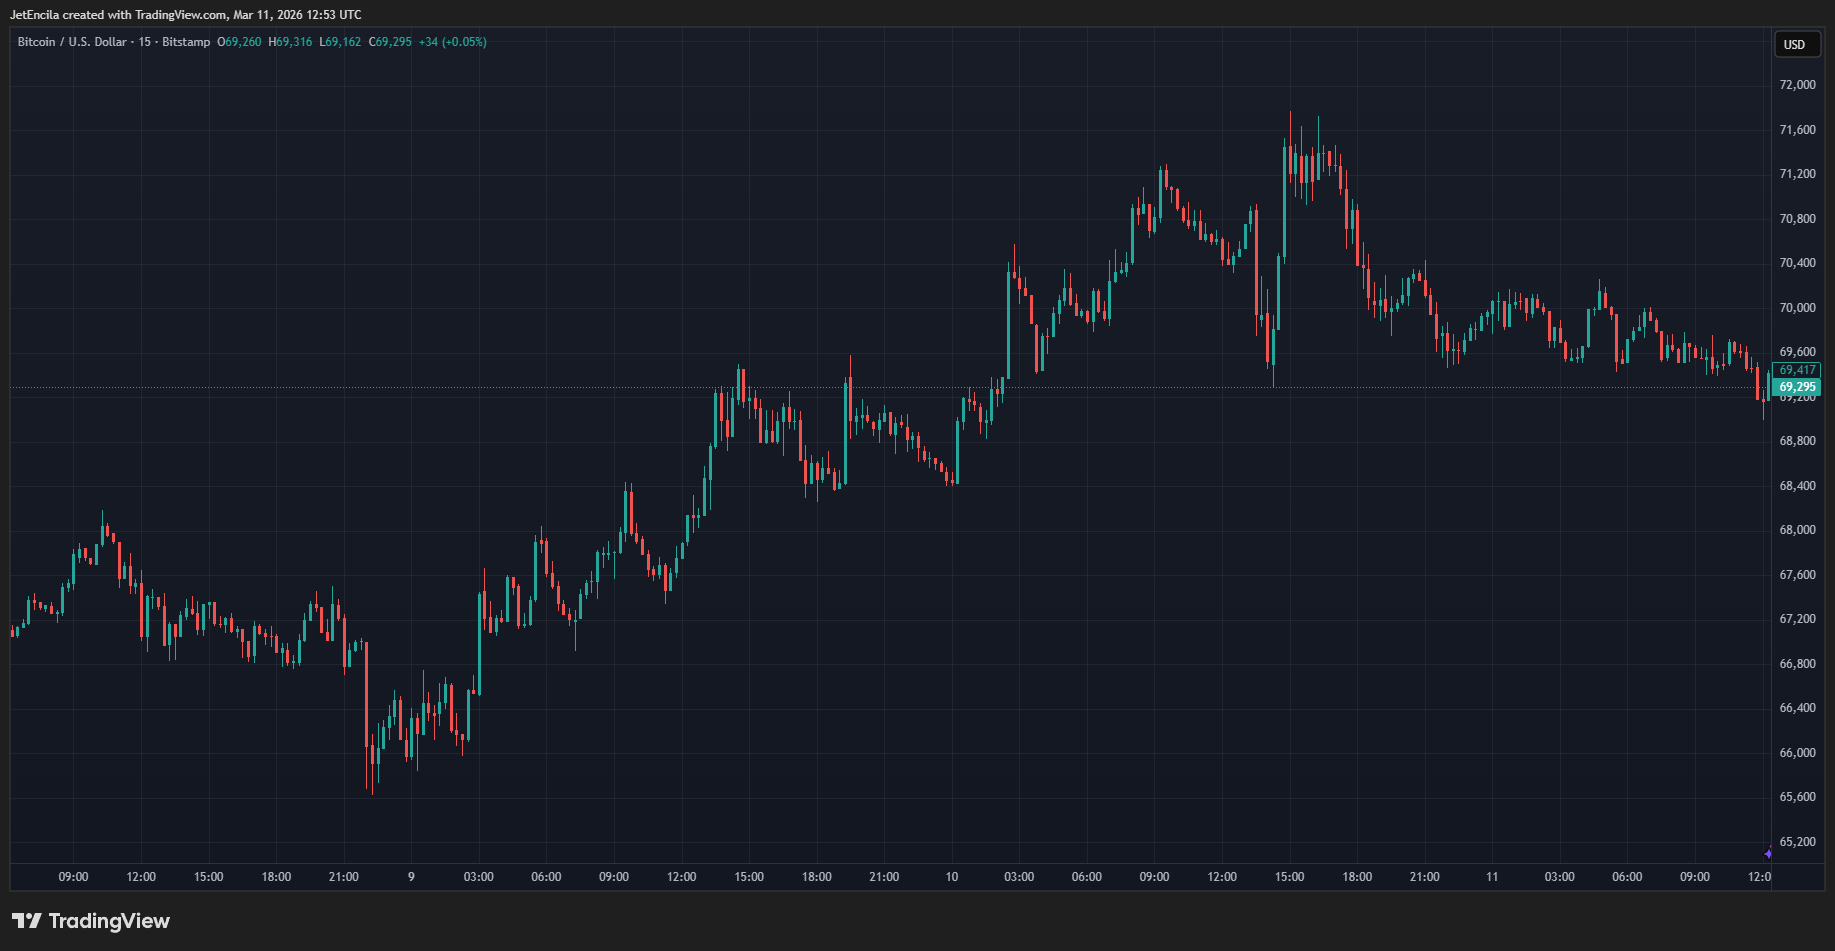Click the 69,295 current price label
Screen dimensions: 1835x951
(1797, 387)
